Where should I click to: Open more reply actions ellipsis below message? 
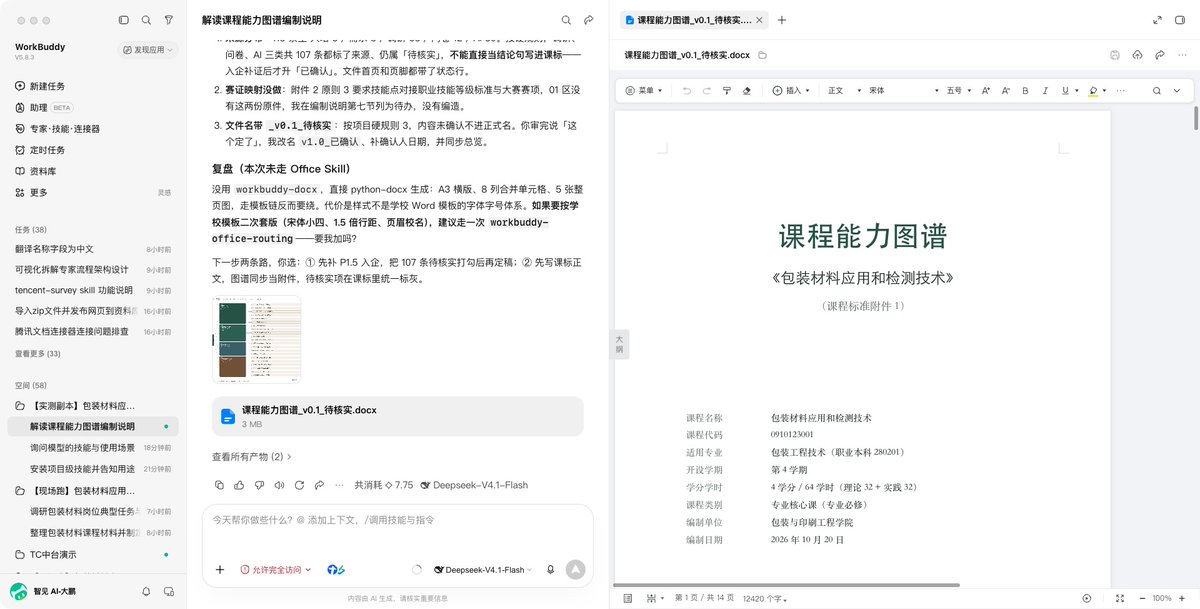[x=339, y=485]
